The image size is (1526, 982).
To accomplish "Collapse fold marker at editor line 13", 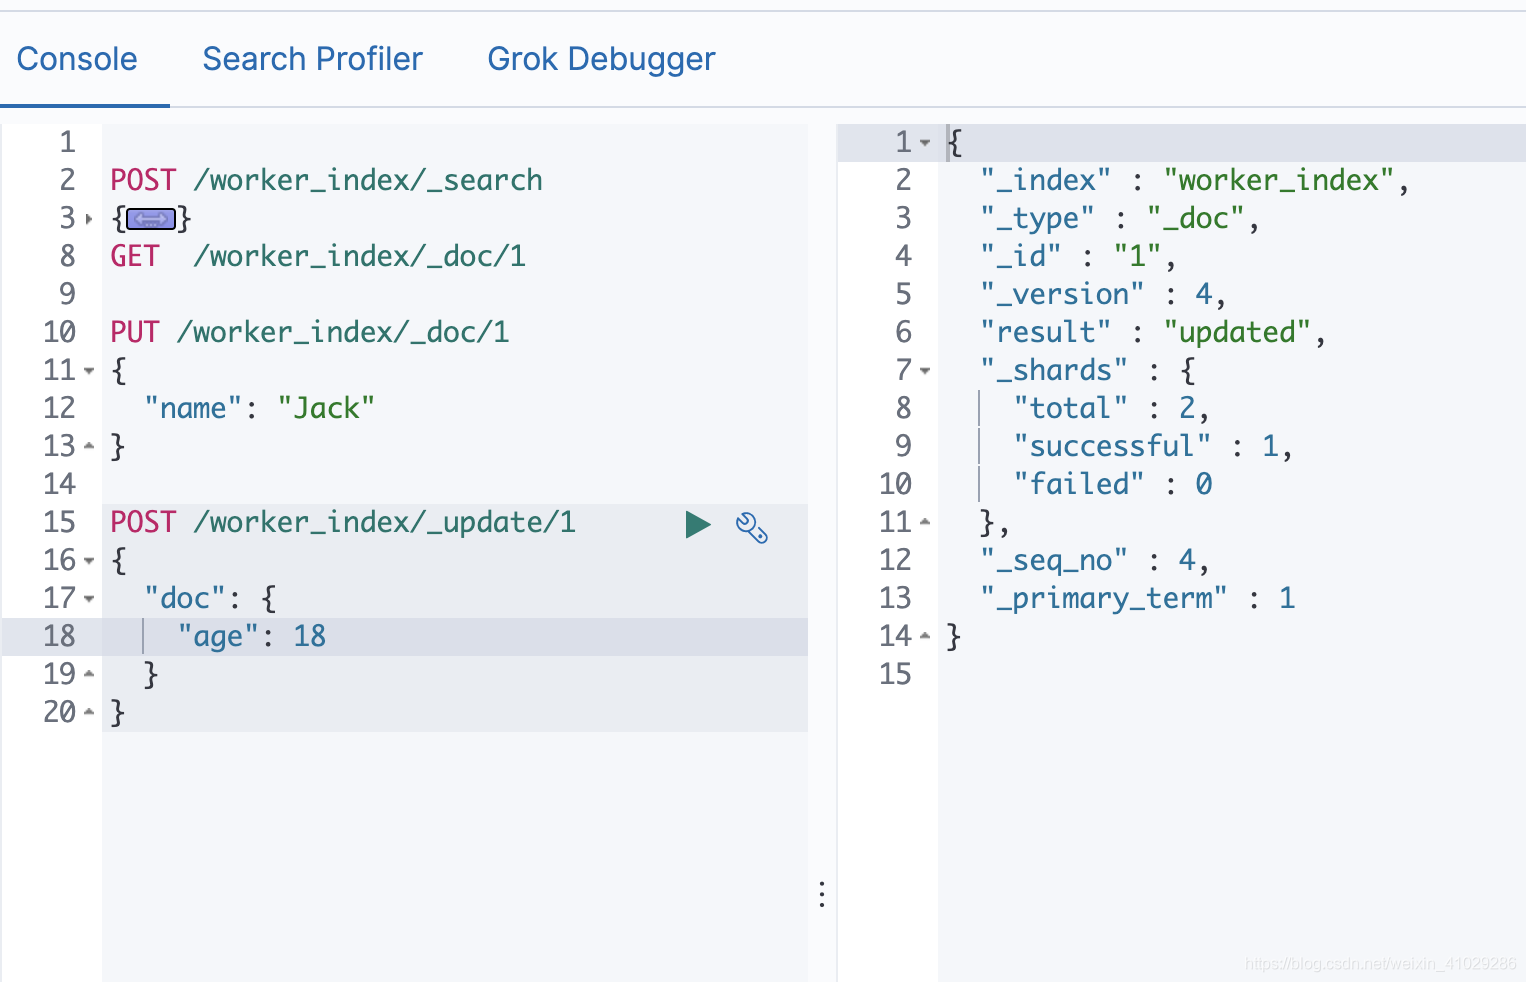I will (x=89, y=446).
